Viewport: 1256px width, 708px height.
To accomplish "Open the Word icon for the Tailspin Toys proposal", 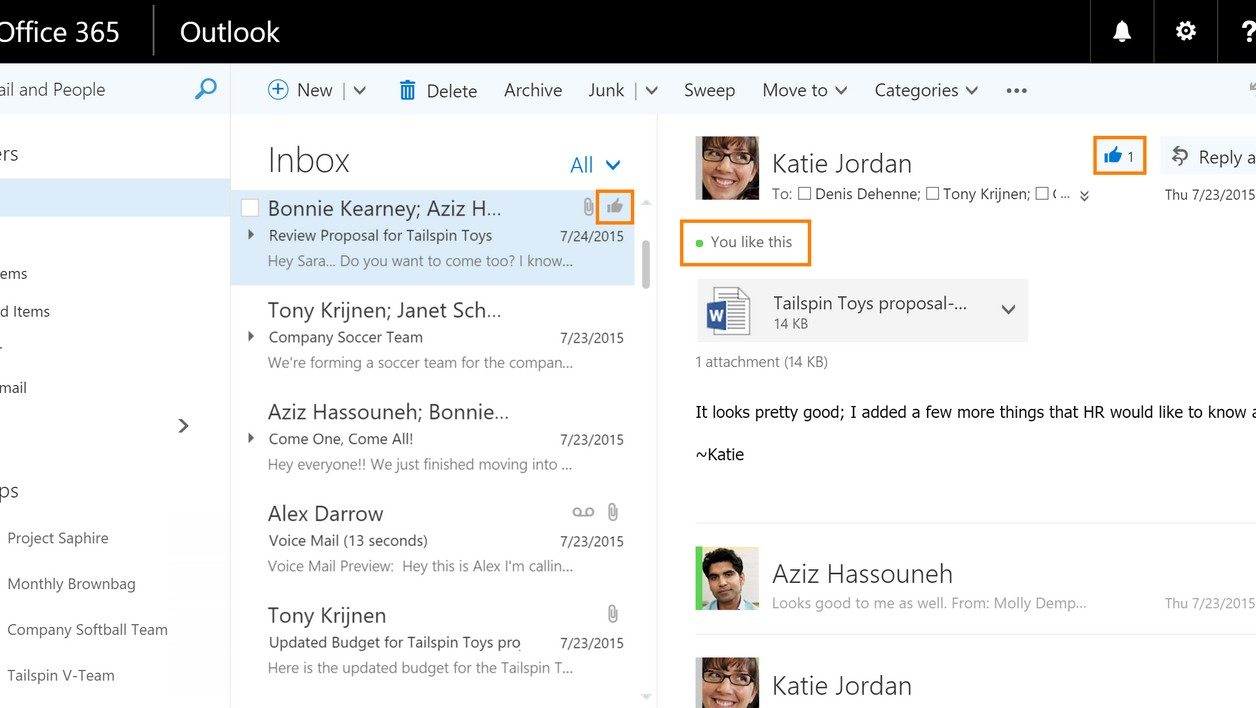I will pos(728,311).
